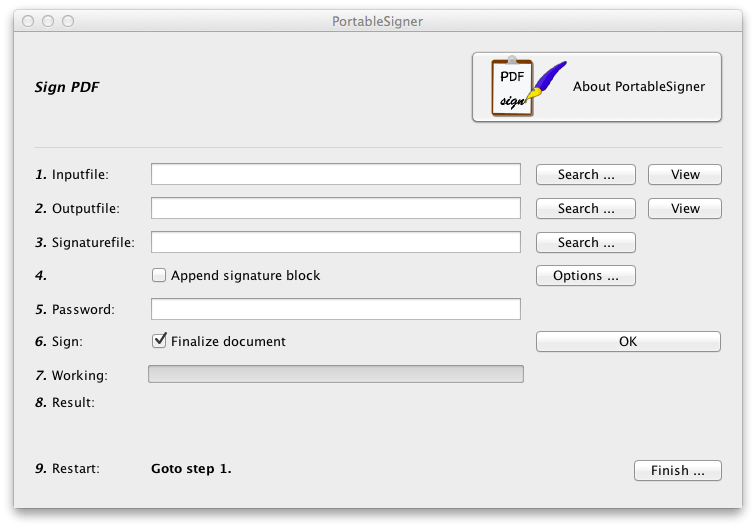Viewport: 756px width, 528px height.
Task: Click the '7. Working:' label
Action: [71, 376]
